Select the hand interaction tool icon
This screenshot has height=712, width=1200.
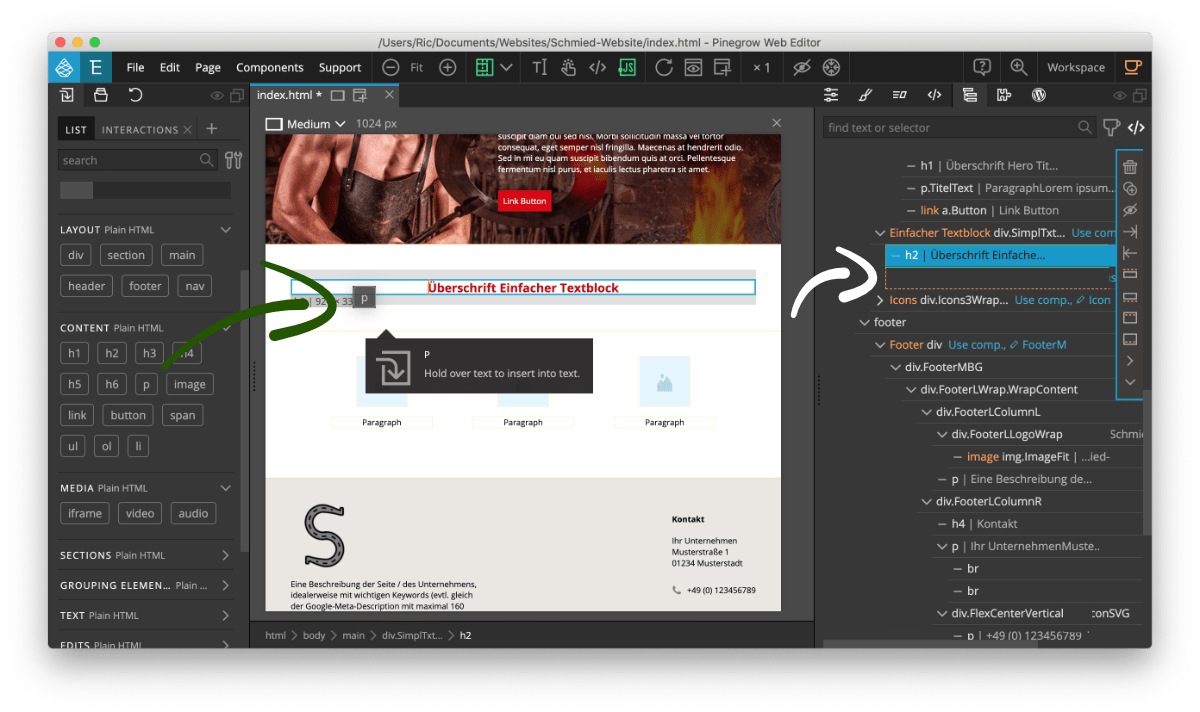pyautogui.click(x=568, y=67)
